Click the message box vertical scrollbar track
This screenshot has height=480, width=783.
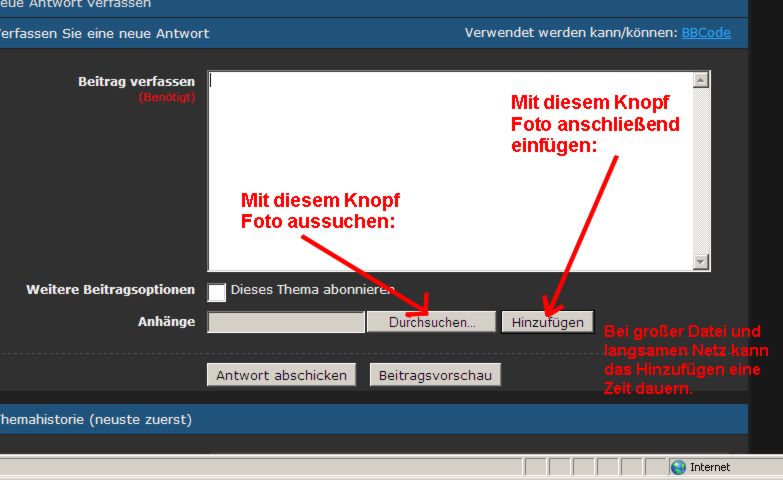pyautogui.click(x=700, y=170)
